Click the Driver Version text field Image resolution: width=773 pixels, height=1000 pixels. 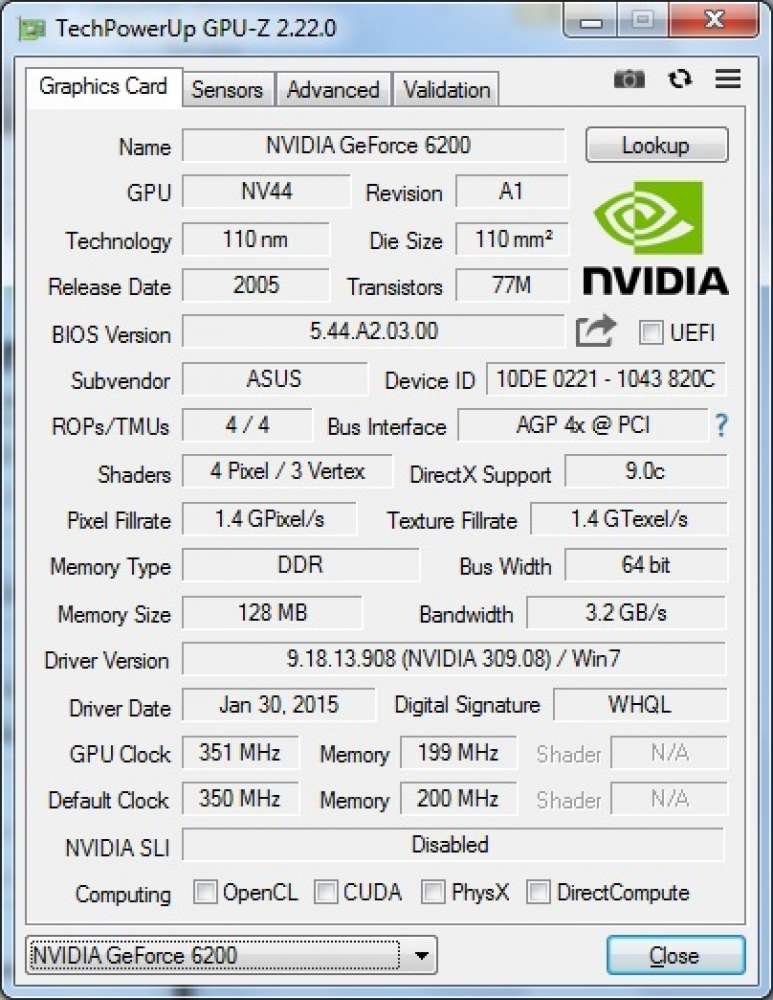click(453, 658)
